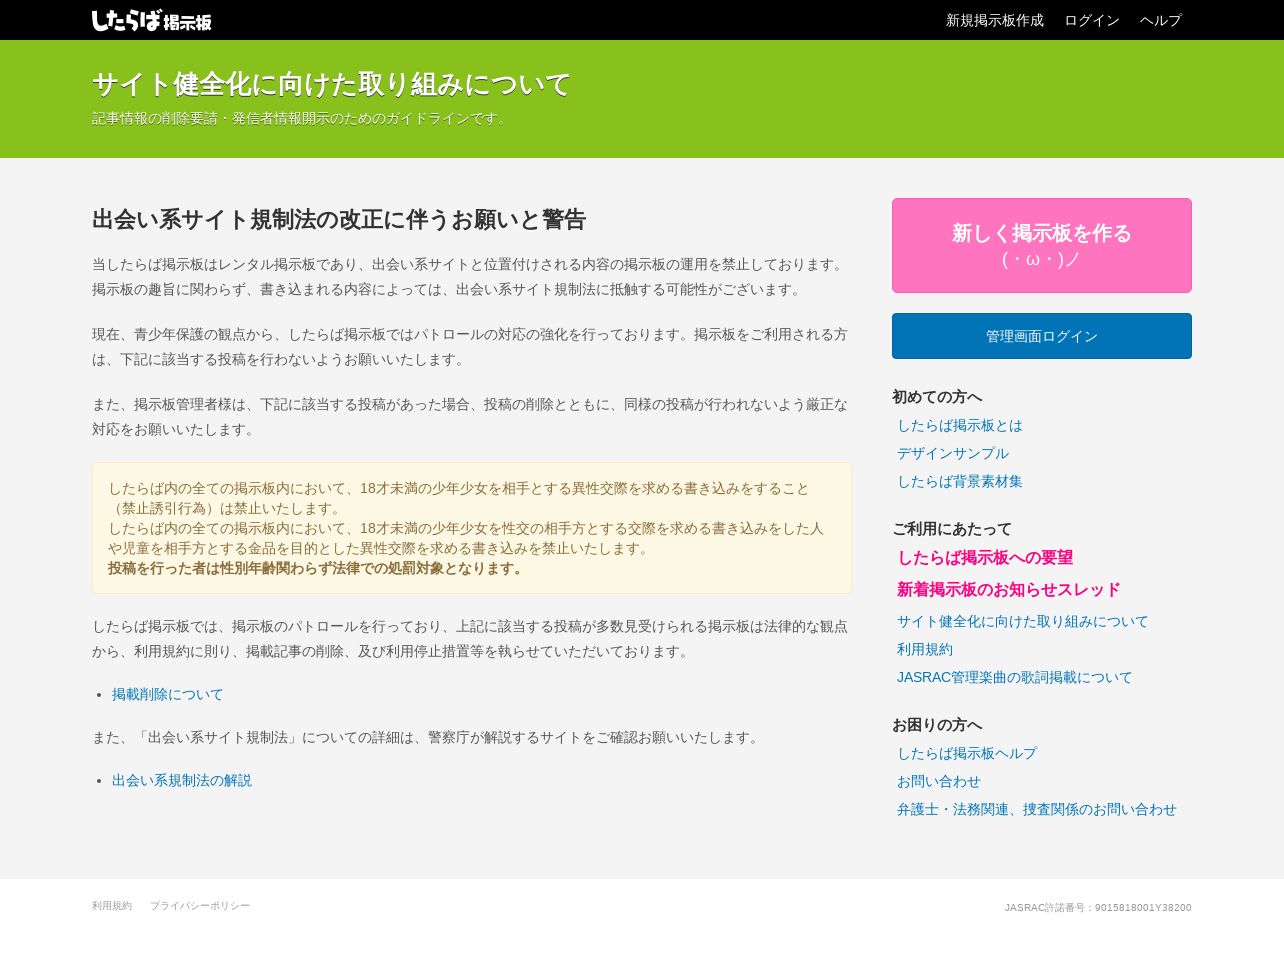Open the したらば背景素材集 link
This screenshot has height=957, width=1284.
coord(960,481)
